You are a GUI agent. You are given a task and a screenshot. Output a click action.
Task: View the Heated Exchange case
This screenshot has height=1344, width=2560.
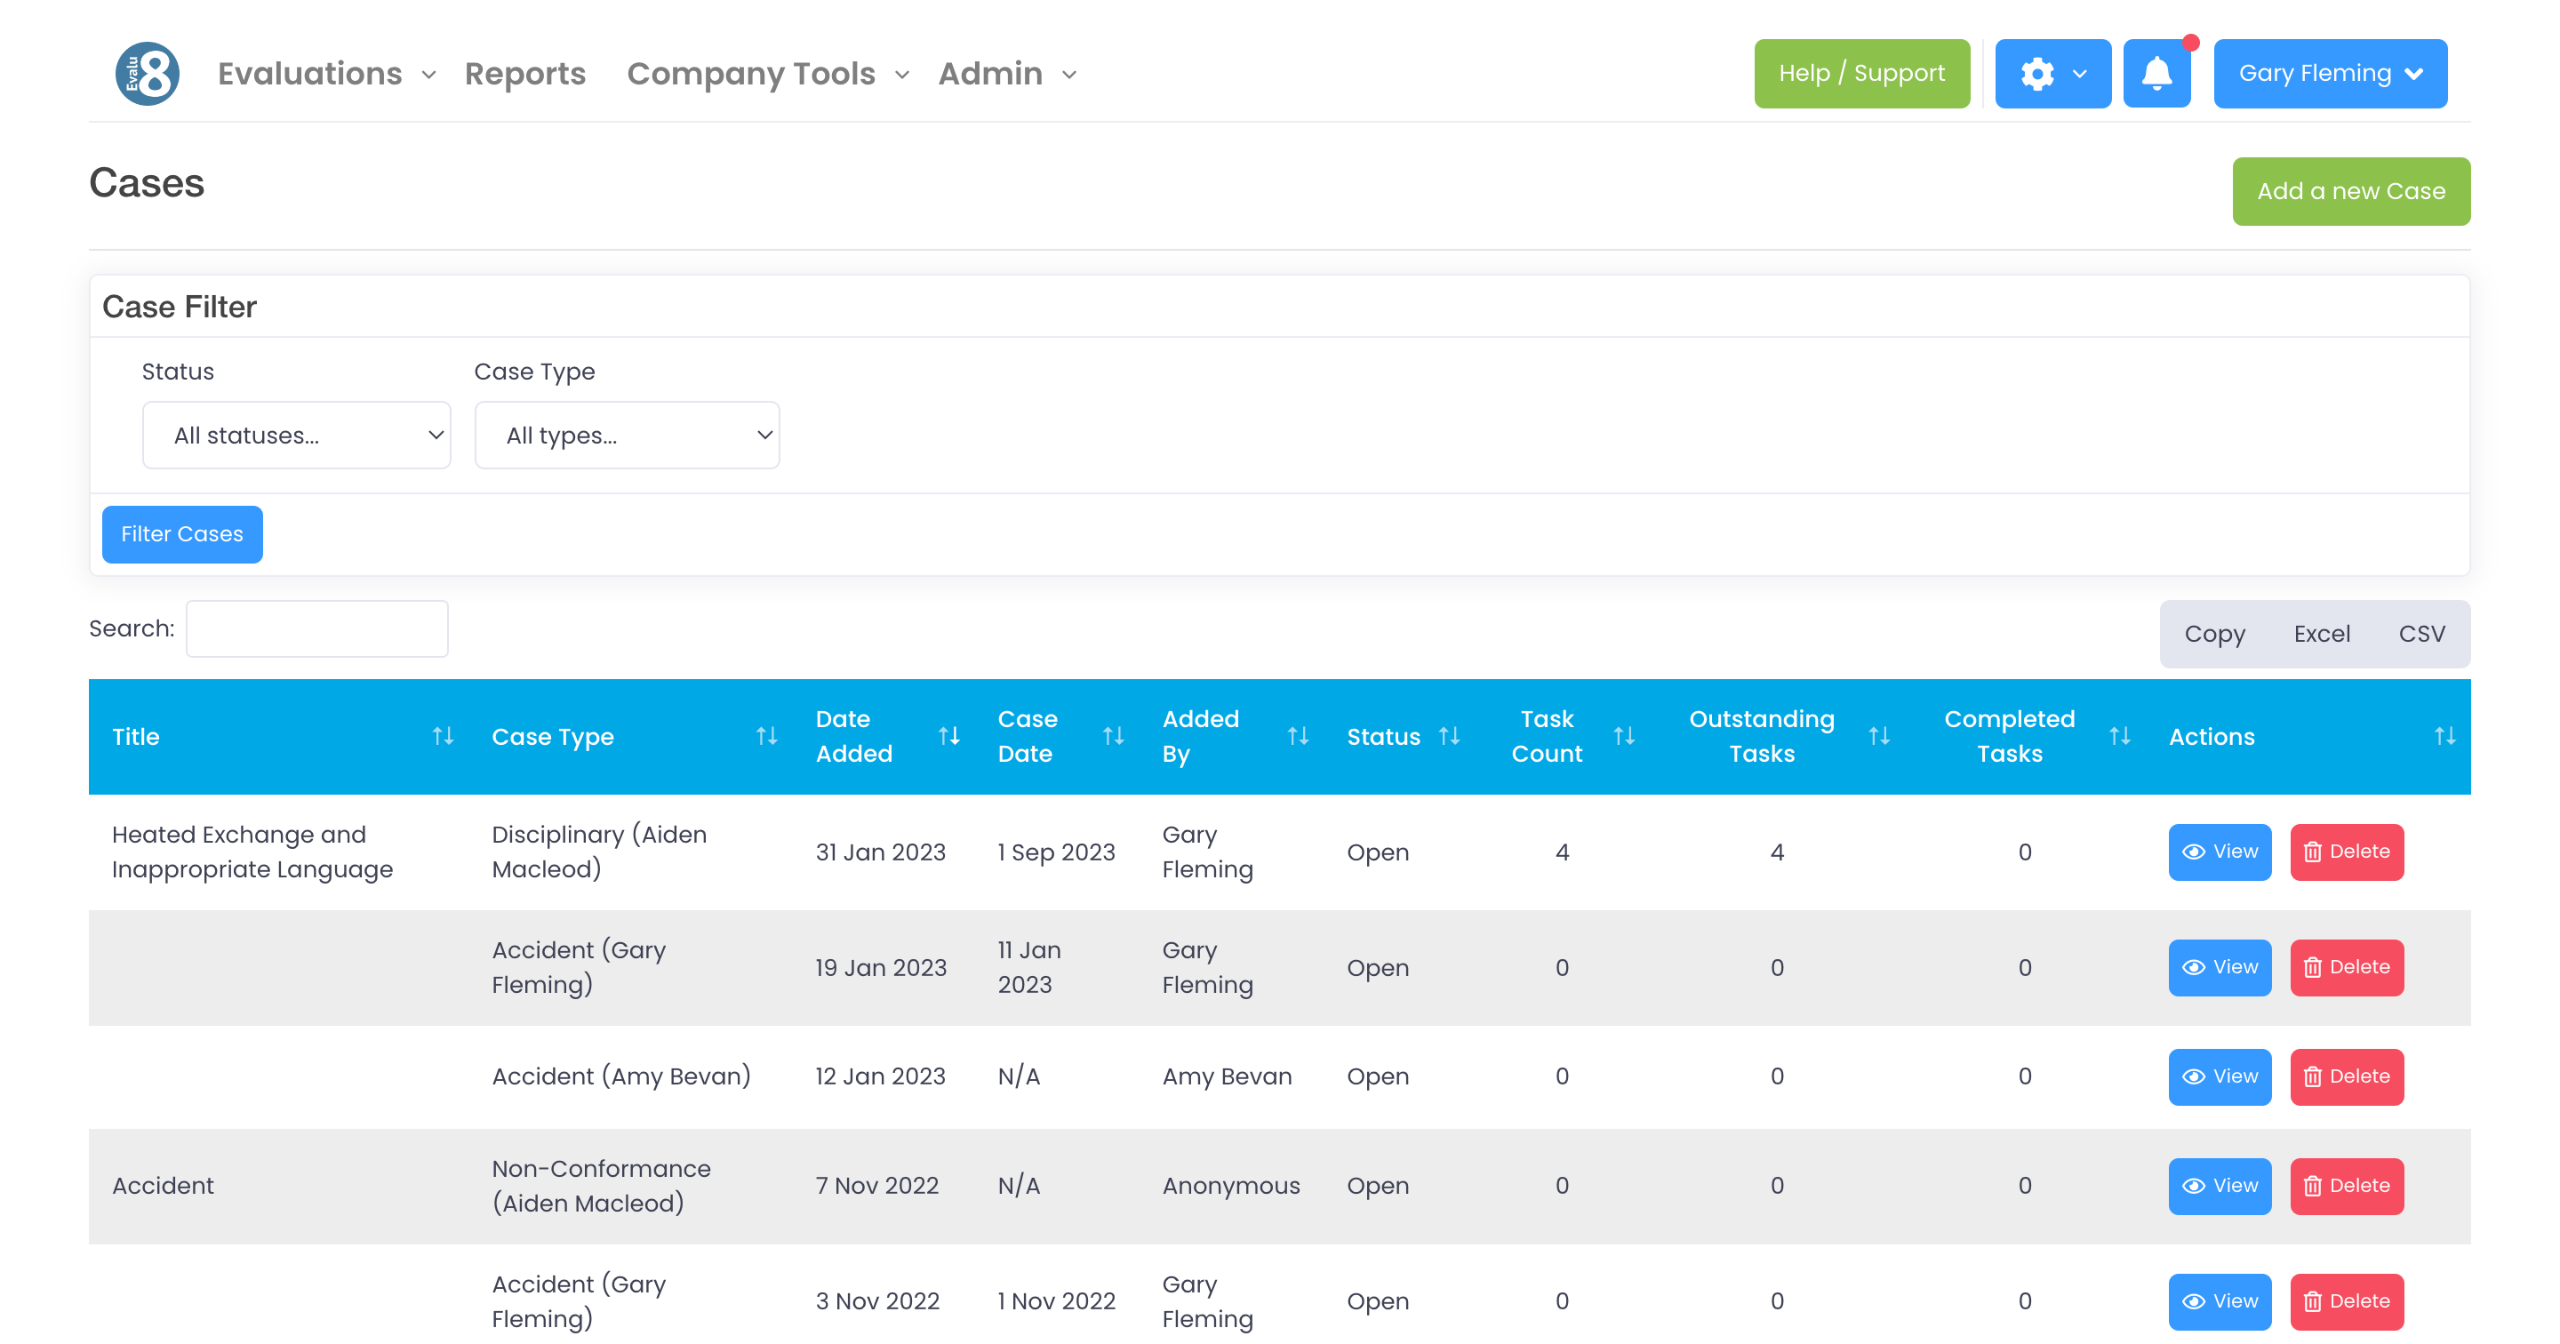tap(2218, 851)
